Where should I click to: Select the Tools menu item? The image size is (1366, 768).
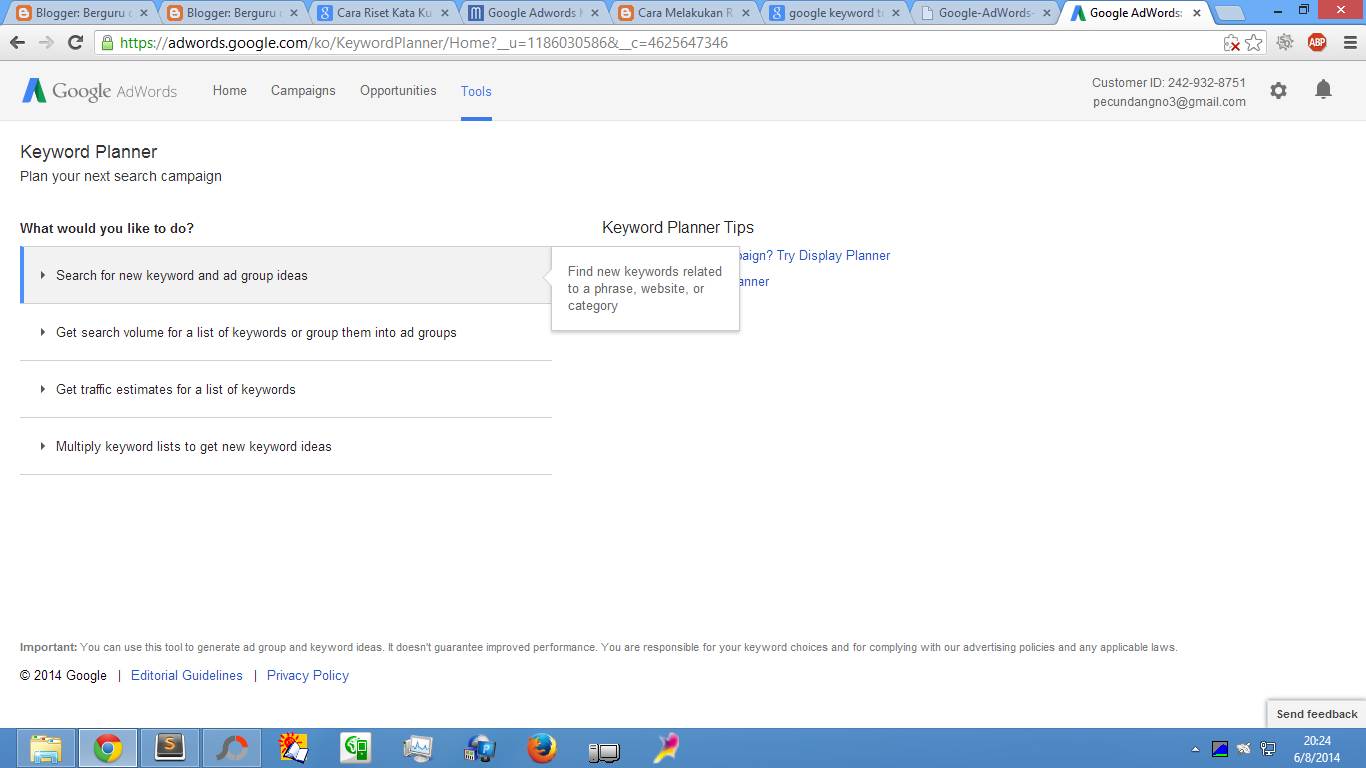476,91
